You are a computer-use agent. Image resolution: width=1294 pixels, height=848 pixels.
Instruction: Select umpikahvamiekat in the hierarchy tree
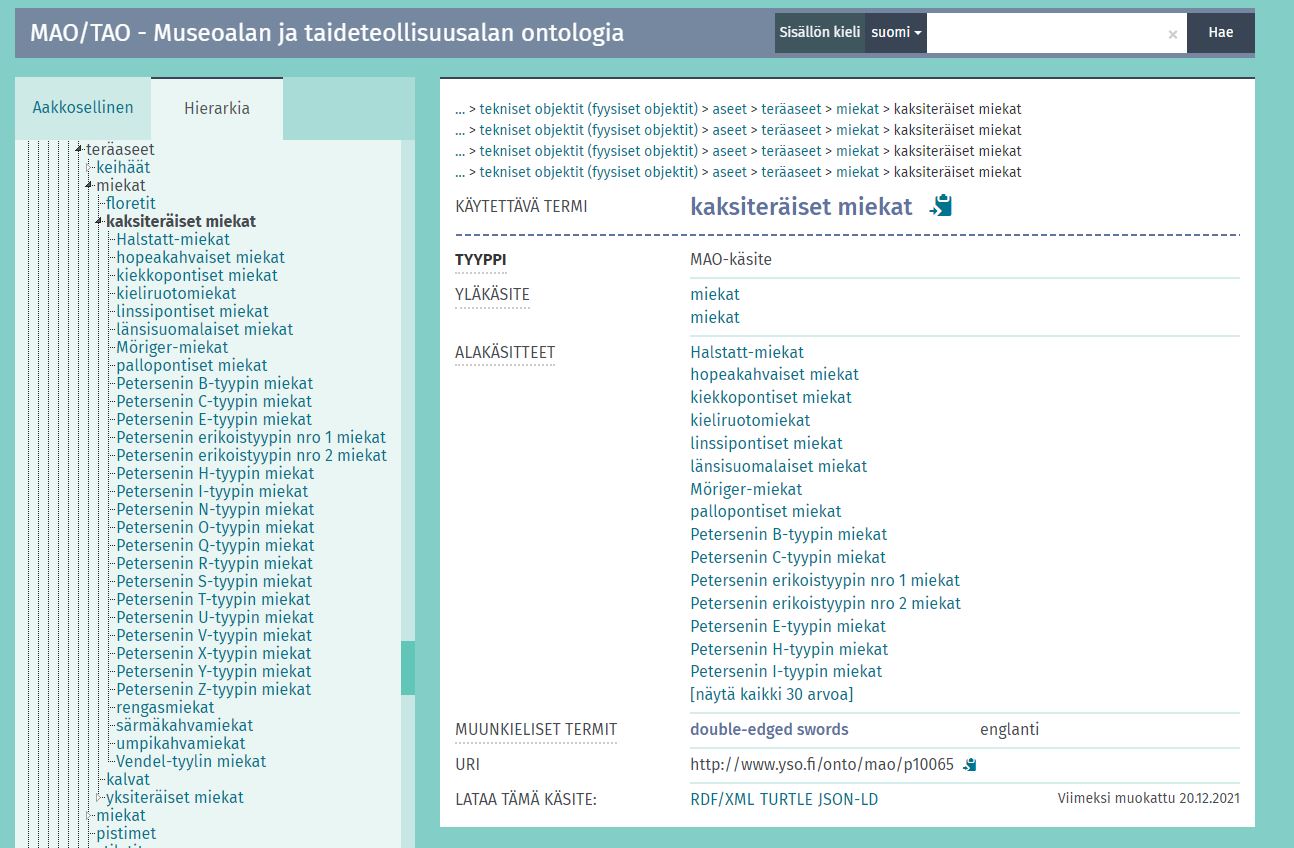tap(180, 743)
